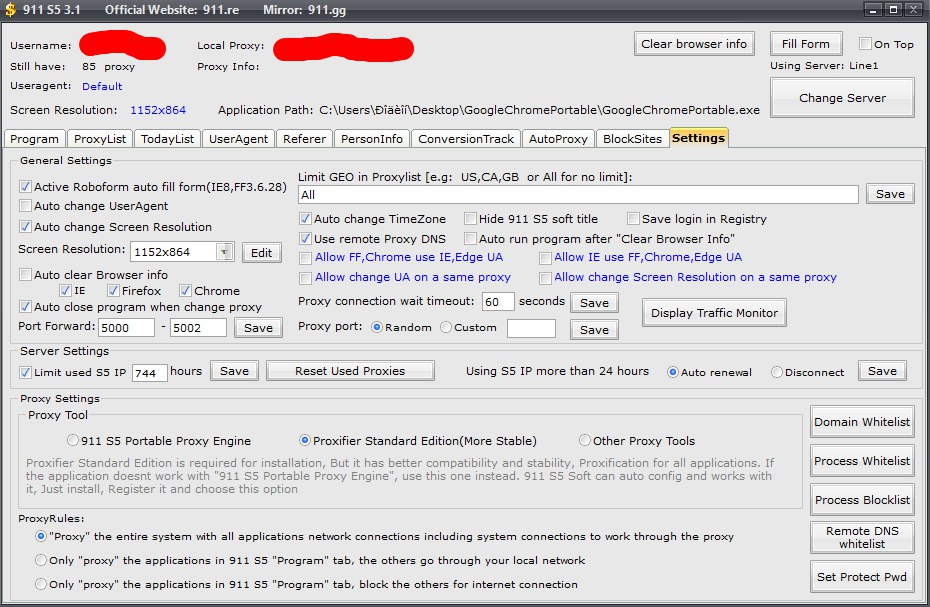Toggle the On Top checkbox

(866, 44)
